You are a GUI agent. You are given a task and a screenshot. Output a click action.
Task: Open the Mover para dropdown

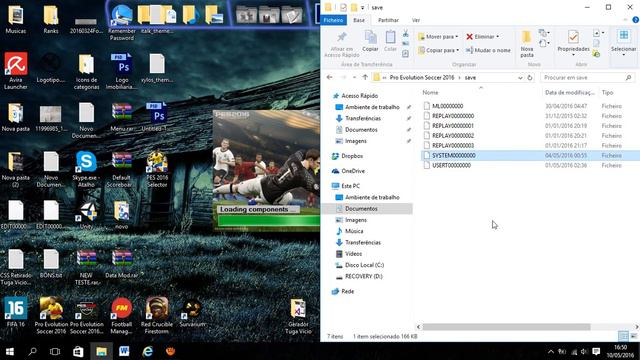click(x=438, y=37)
